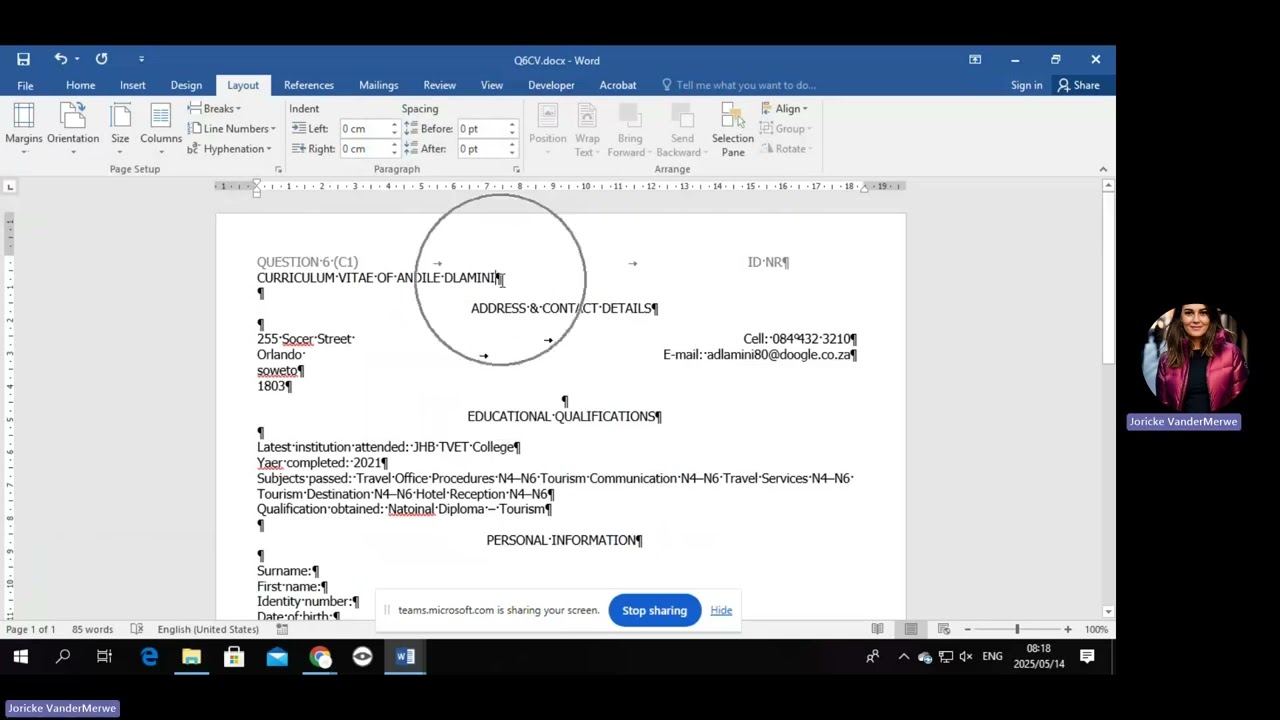Click the 85 words status entry

pos(92,629)
